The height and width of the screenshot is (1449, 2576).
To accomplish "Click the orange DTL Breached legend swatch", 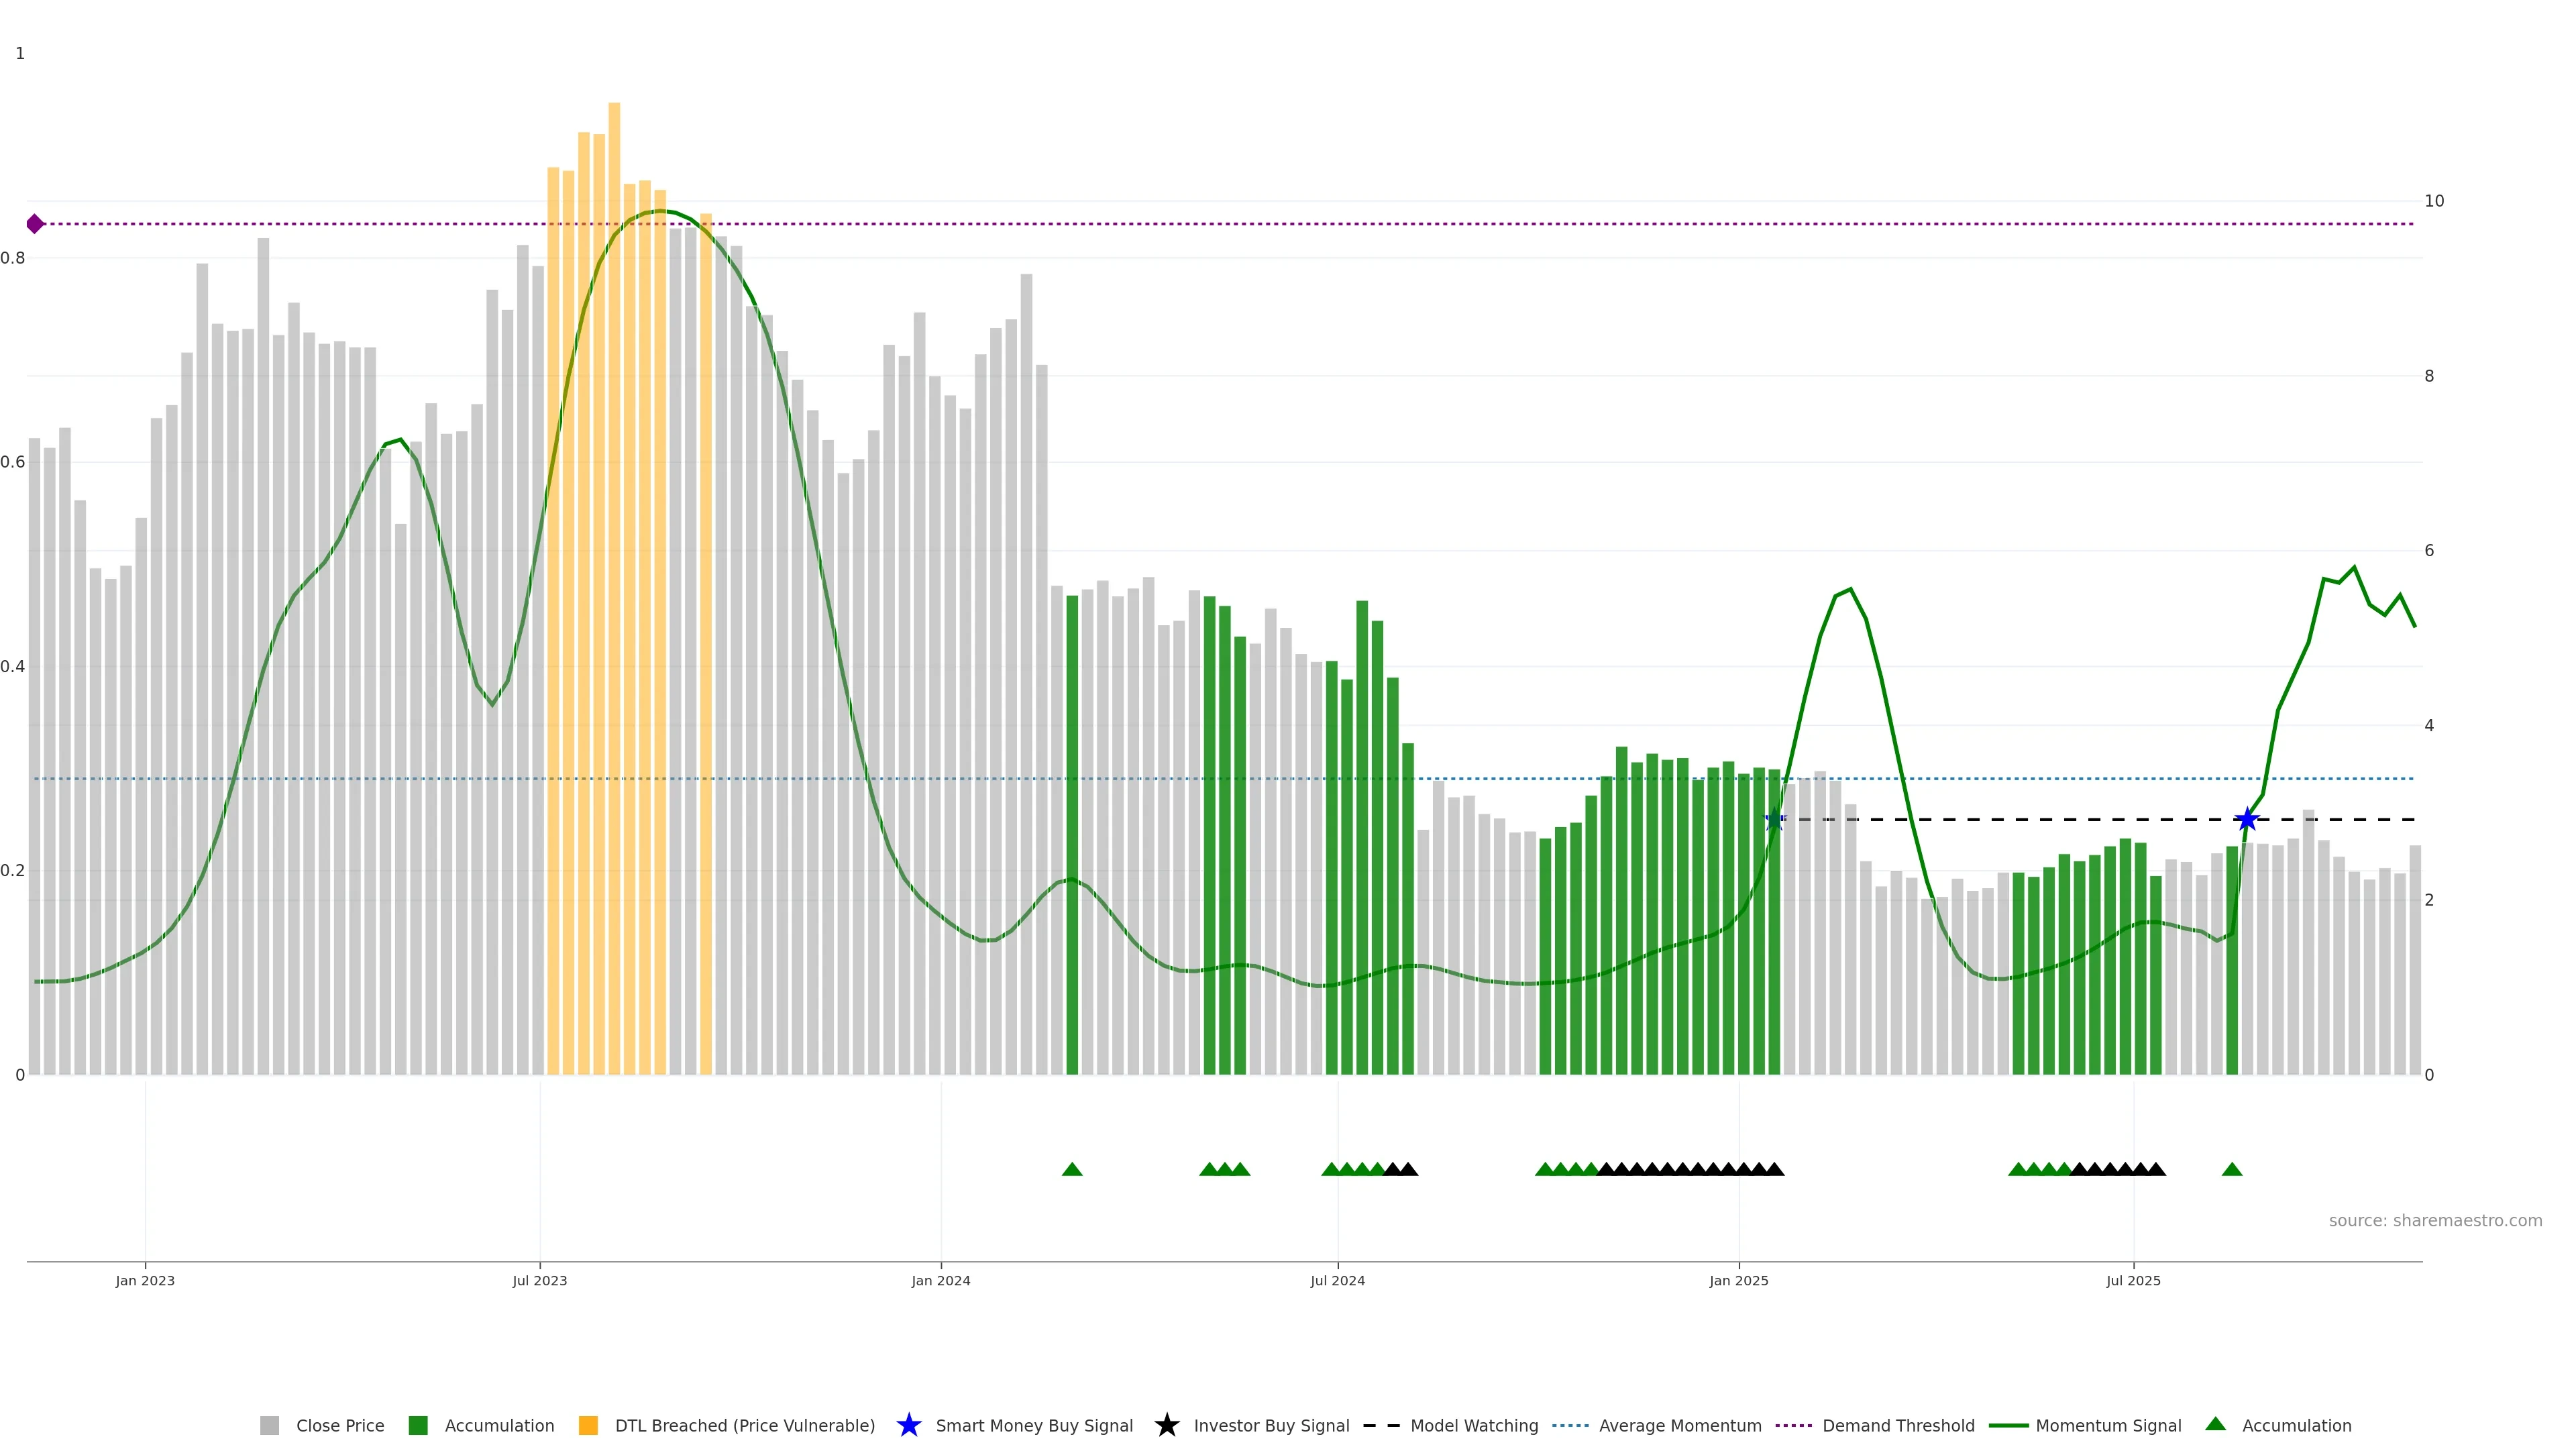I will pos(588,1425).
